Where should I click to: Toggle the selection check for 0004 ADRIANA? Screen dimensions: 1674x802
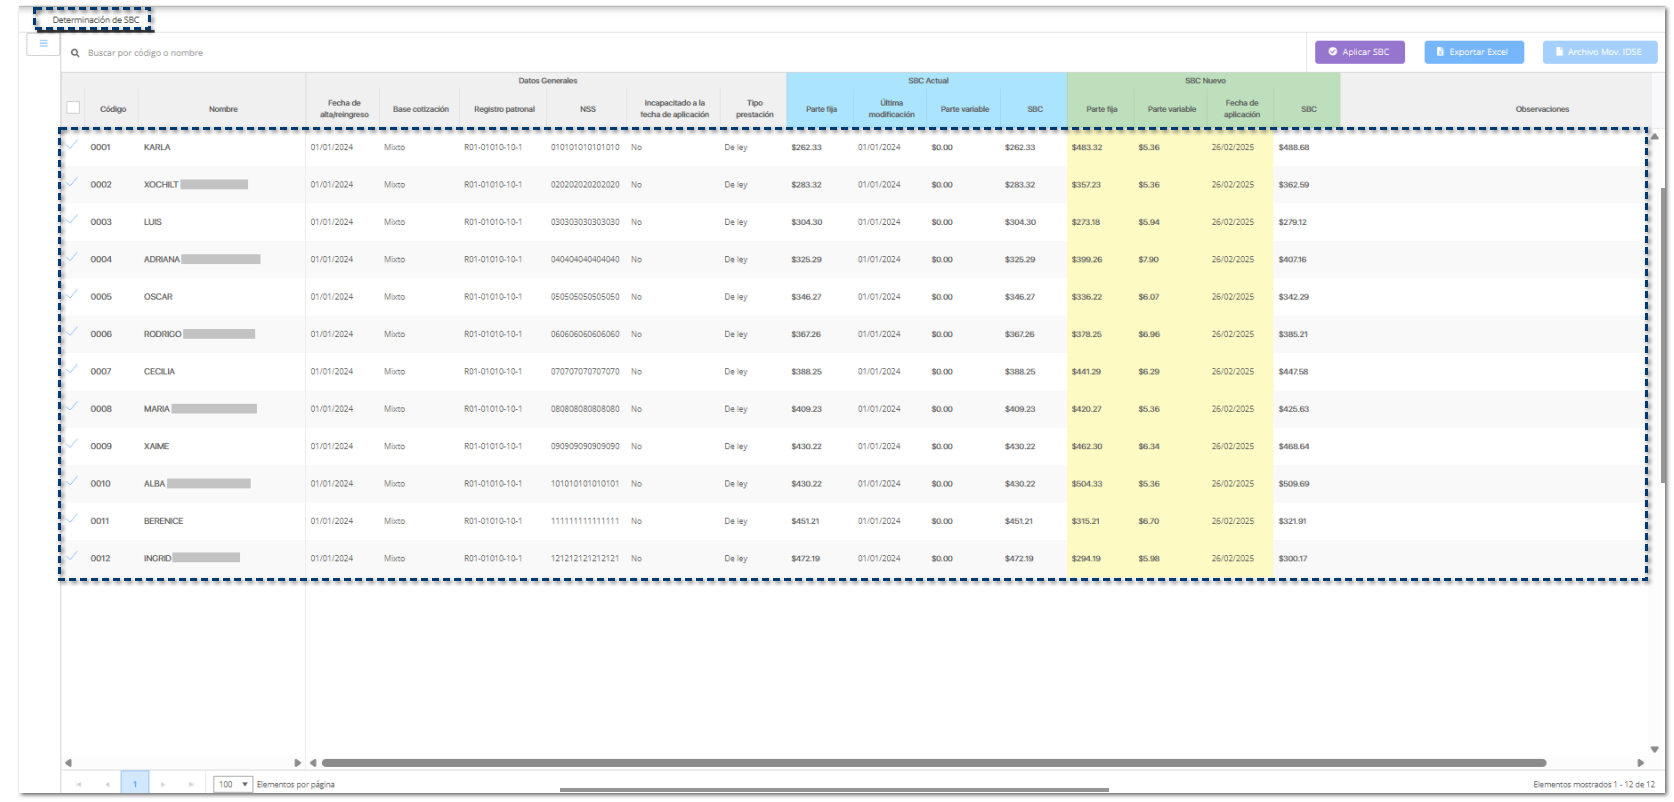[72, 257]
